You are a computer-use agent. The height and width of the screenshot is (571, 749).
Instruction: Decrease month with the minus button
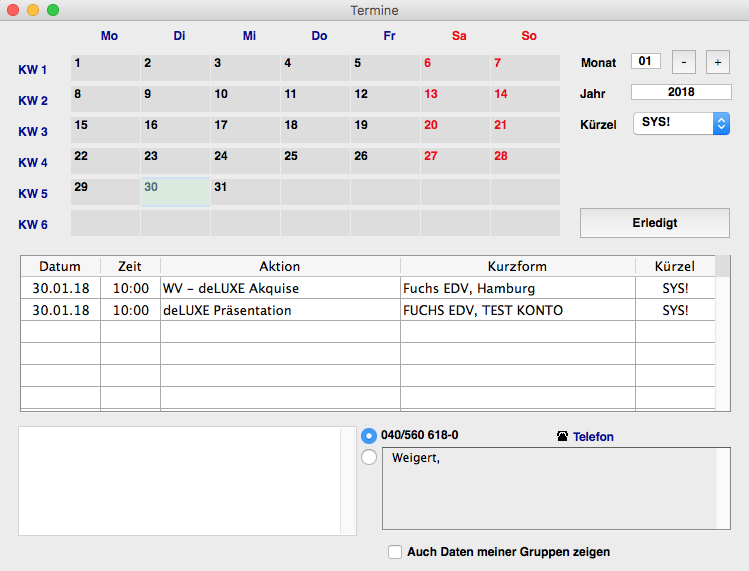coord(683,62)
